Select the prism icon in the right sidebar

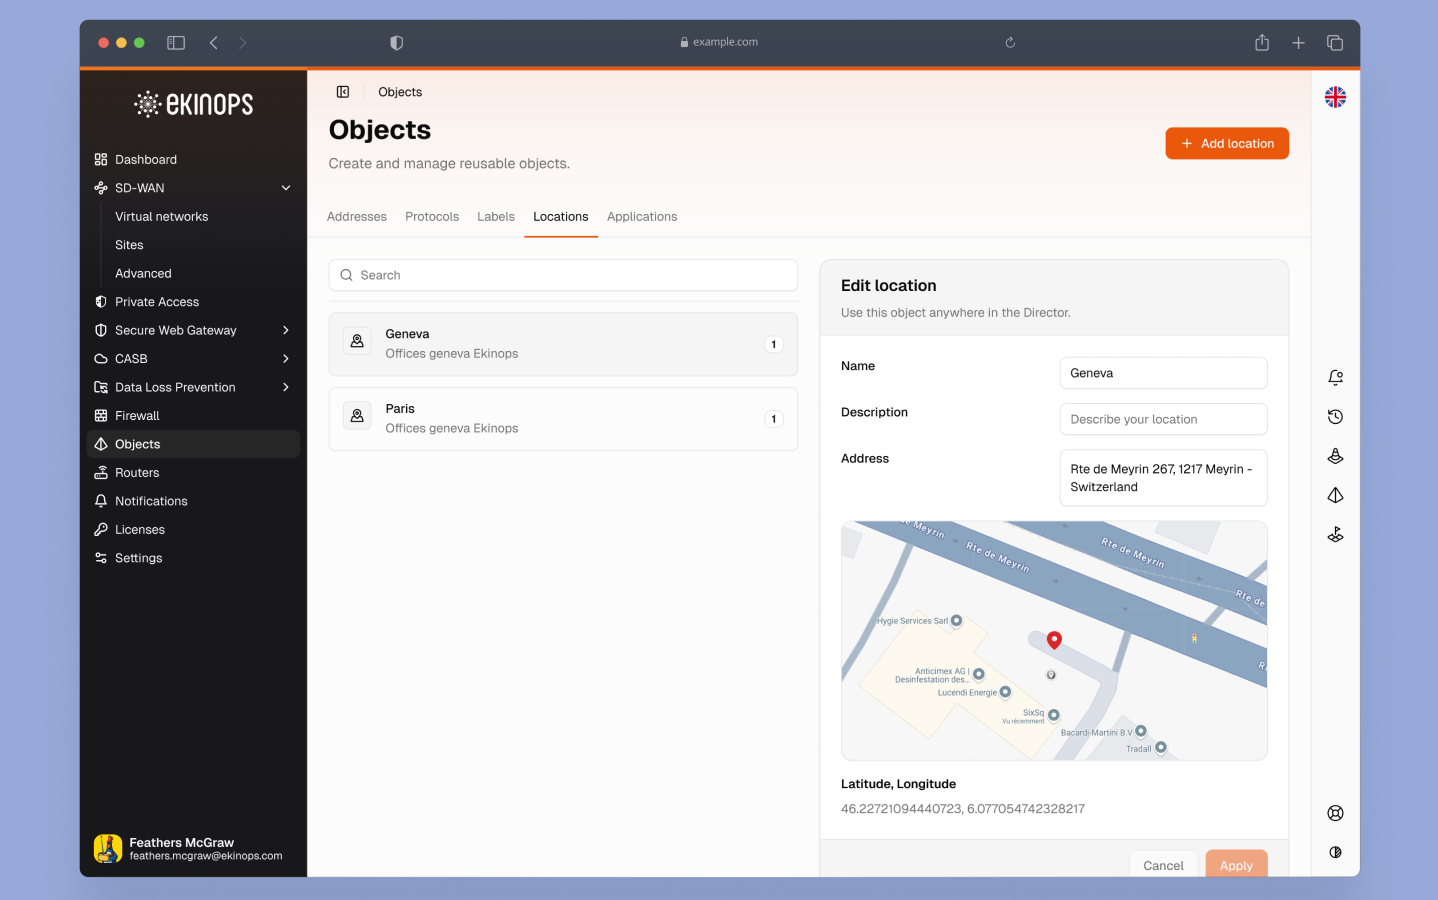coord(1335,494)
